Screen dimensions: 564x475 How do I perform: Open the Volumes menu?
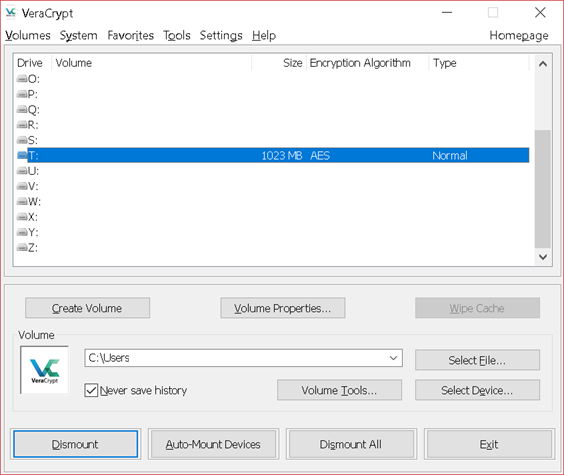[x=28, y=36]
